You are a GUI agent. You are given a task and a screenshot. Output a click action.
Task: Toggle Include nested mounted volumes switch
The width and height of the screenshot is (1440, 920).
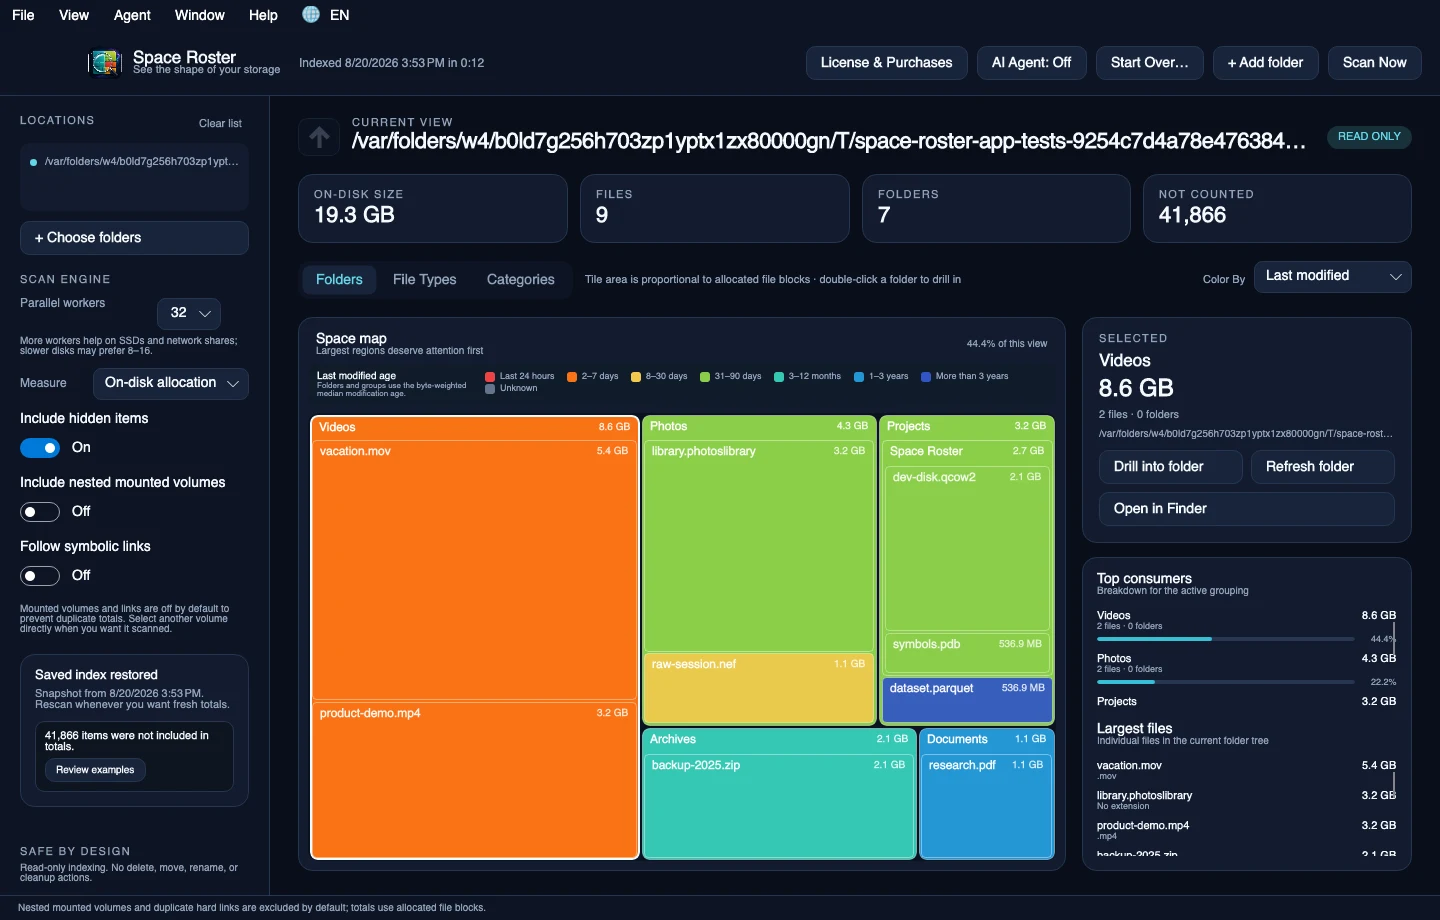point(40,511)
